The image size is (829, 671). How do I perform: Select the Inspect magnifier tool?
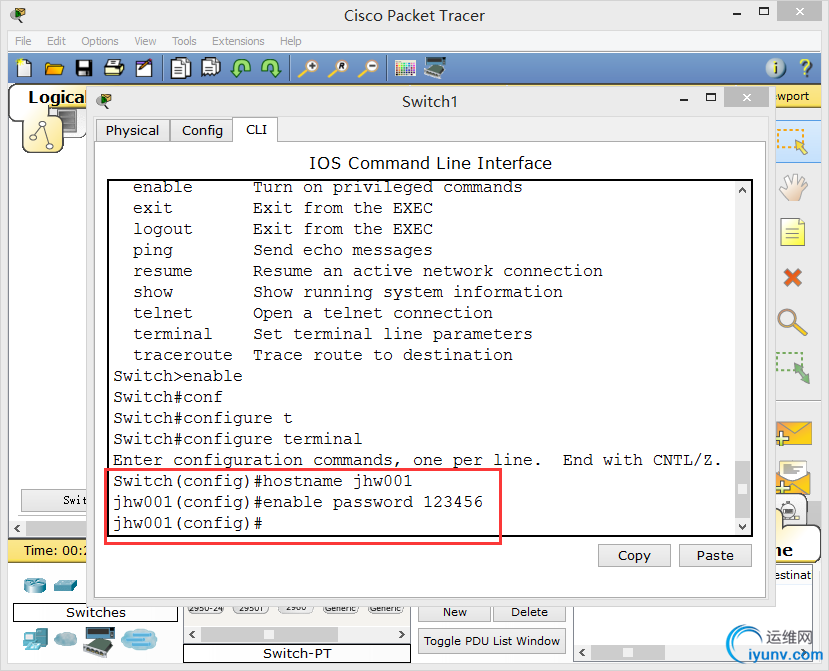(x=793, y=321)
